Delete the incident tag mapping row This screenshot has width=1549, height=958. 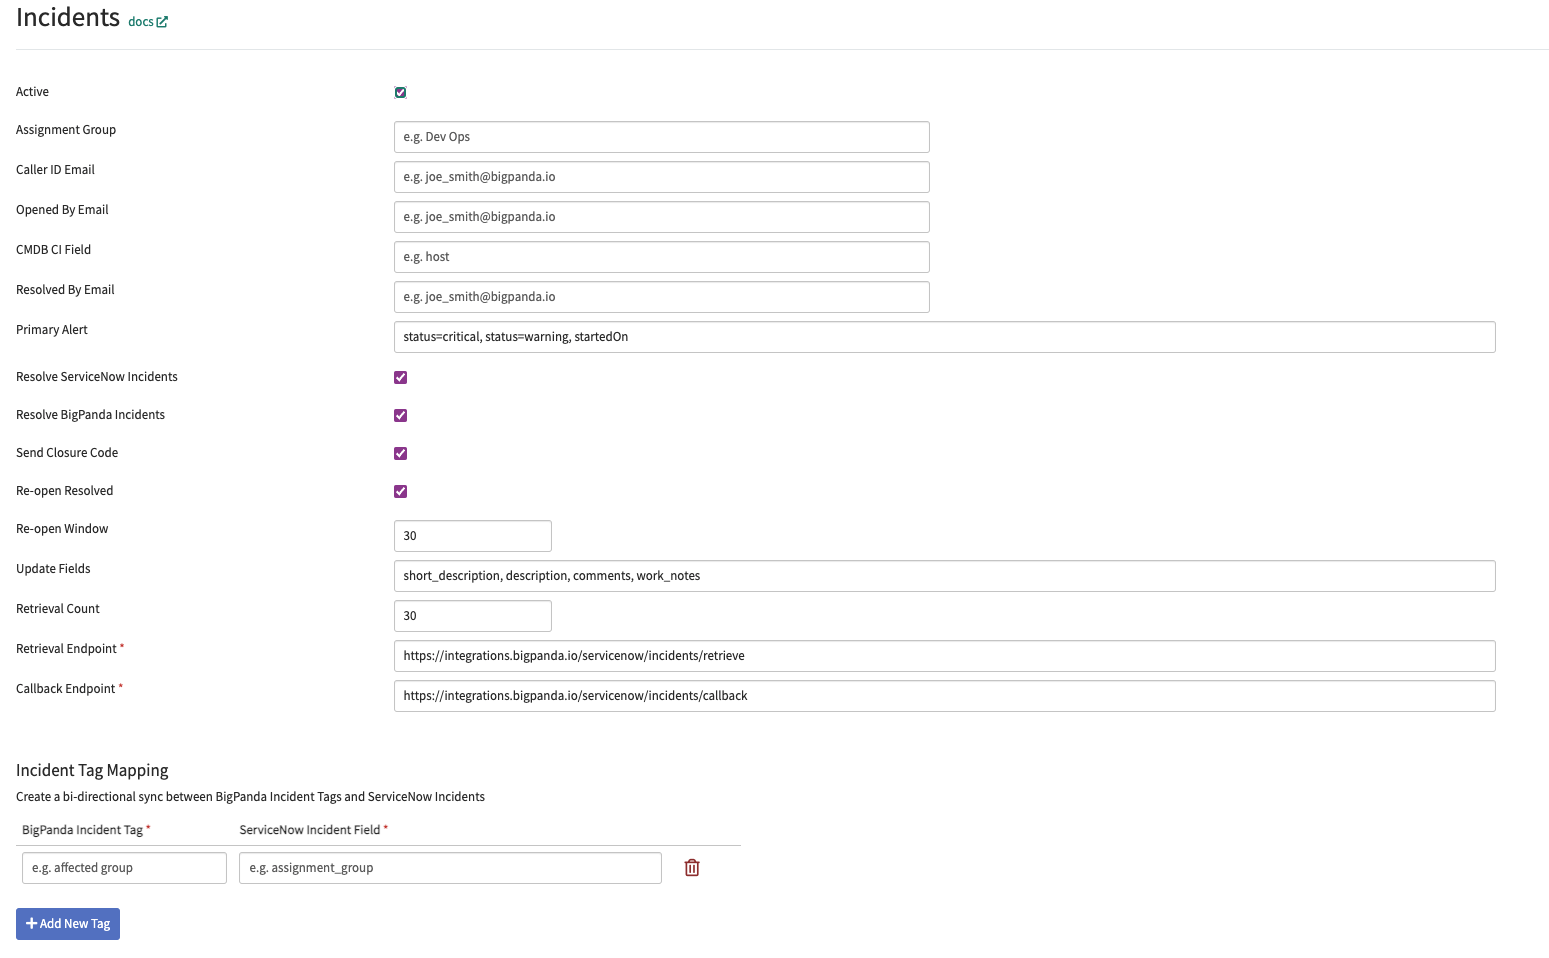click(x=692, y=868)
